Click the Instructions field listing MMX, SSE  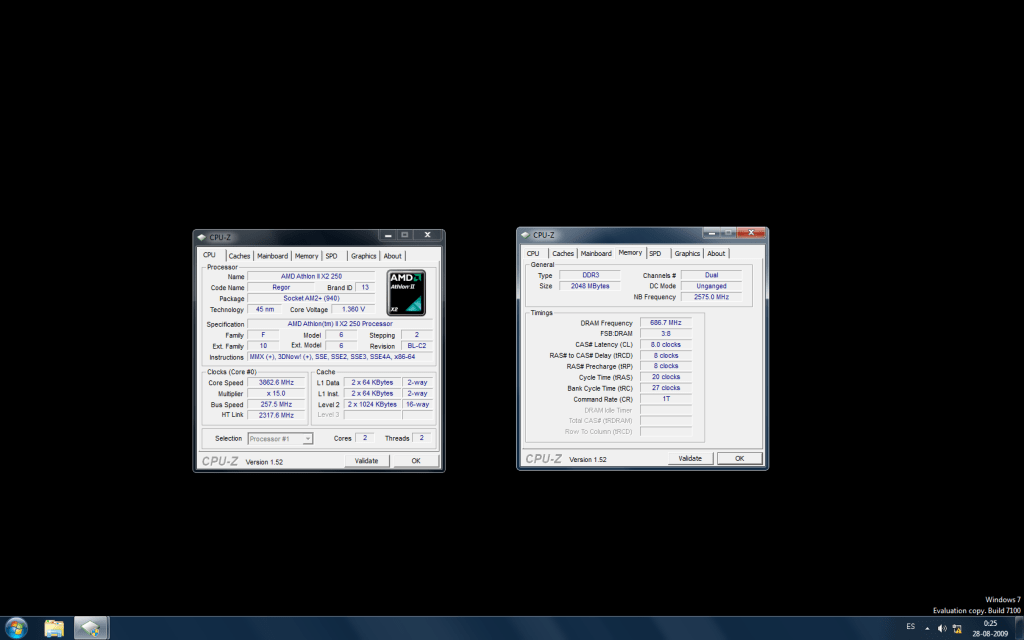coord(340,357)
